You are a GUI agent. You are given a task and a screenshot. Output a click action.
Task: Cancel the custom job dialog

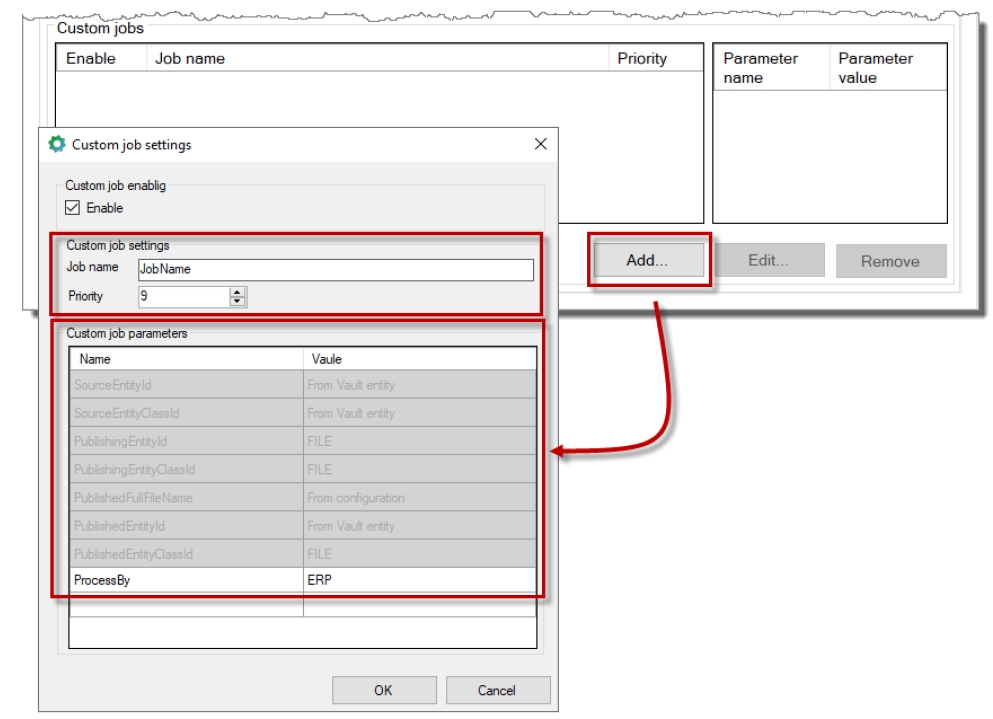click(x=497, y=690)
